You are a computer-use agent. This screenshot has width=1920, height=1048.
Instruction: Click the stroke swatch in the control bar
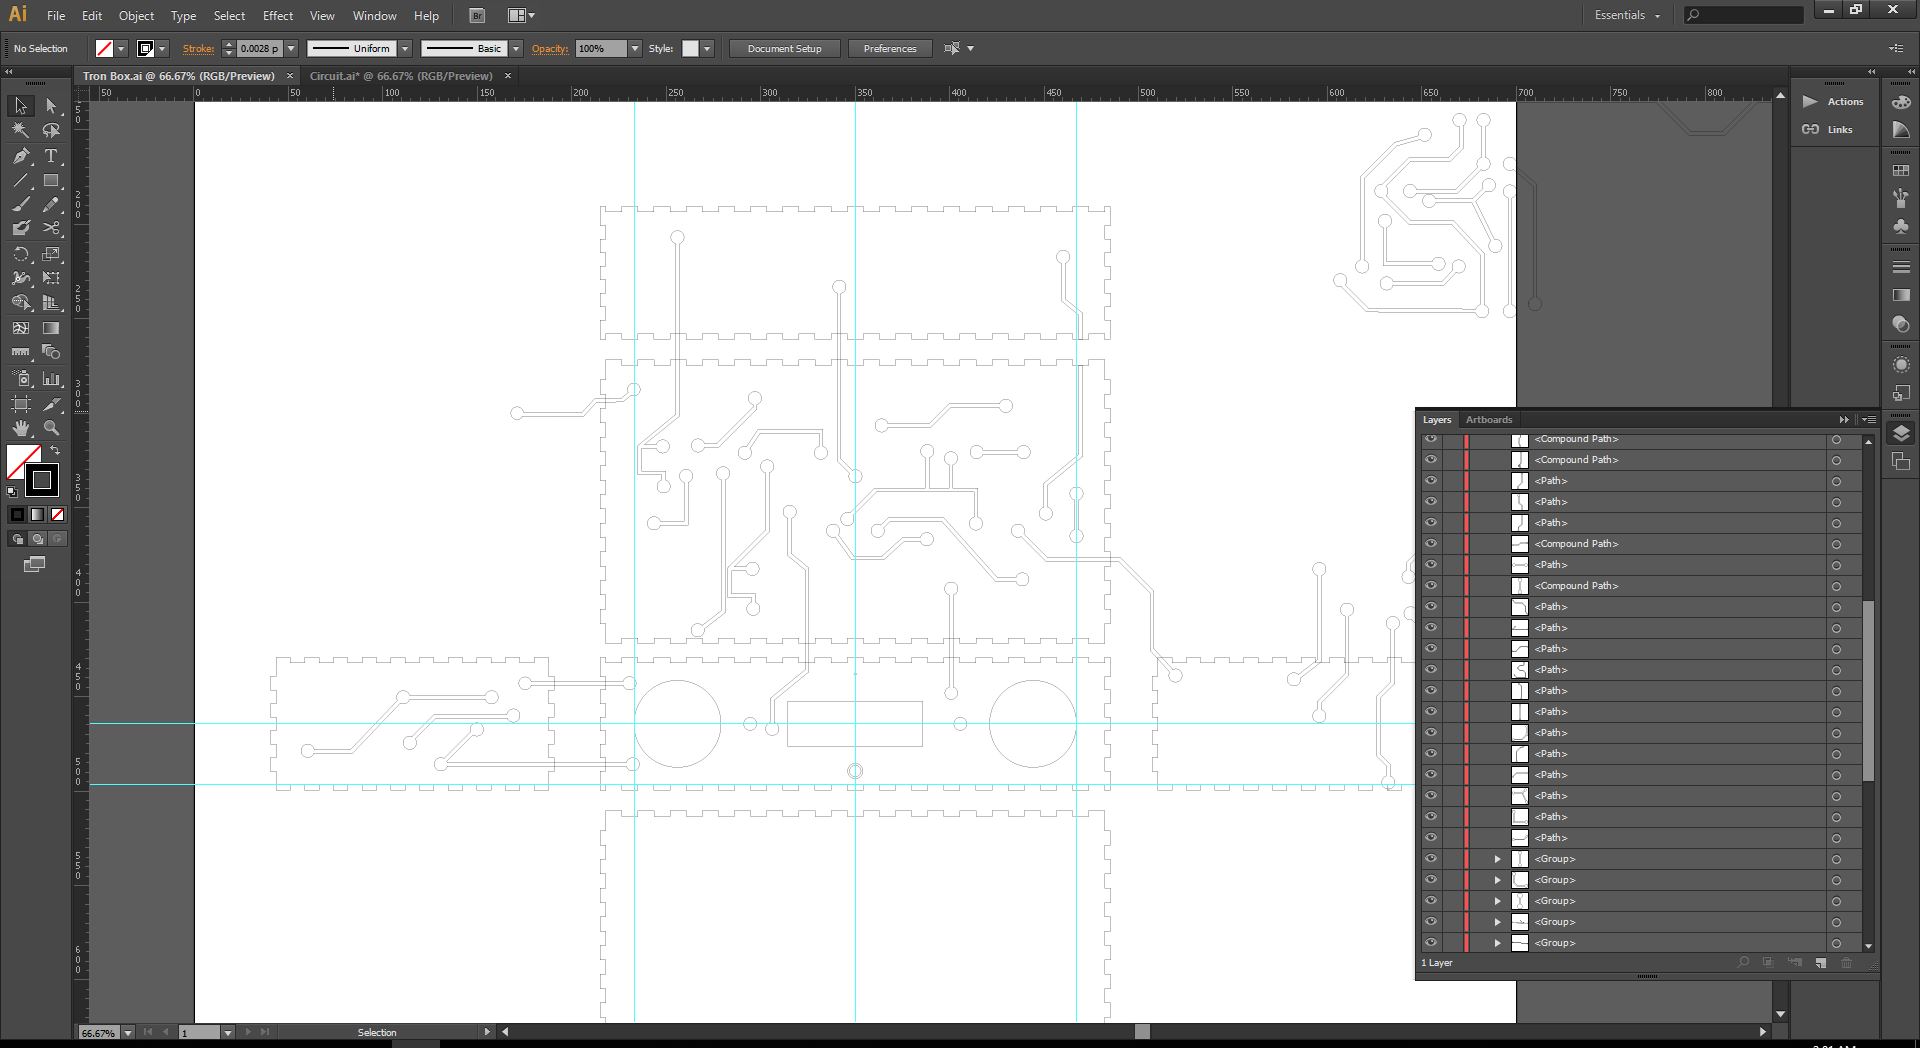pos(145,48)
